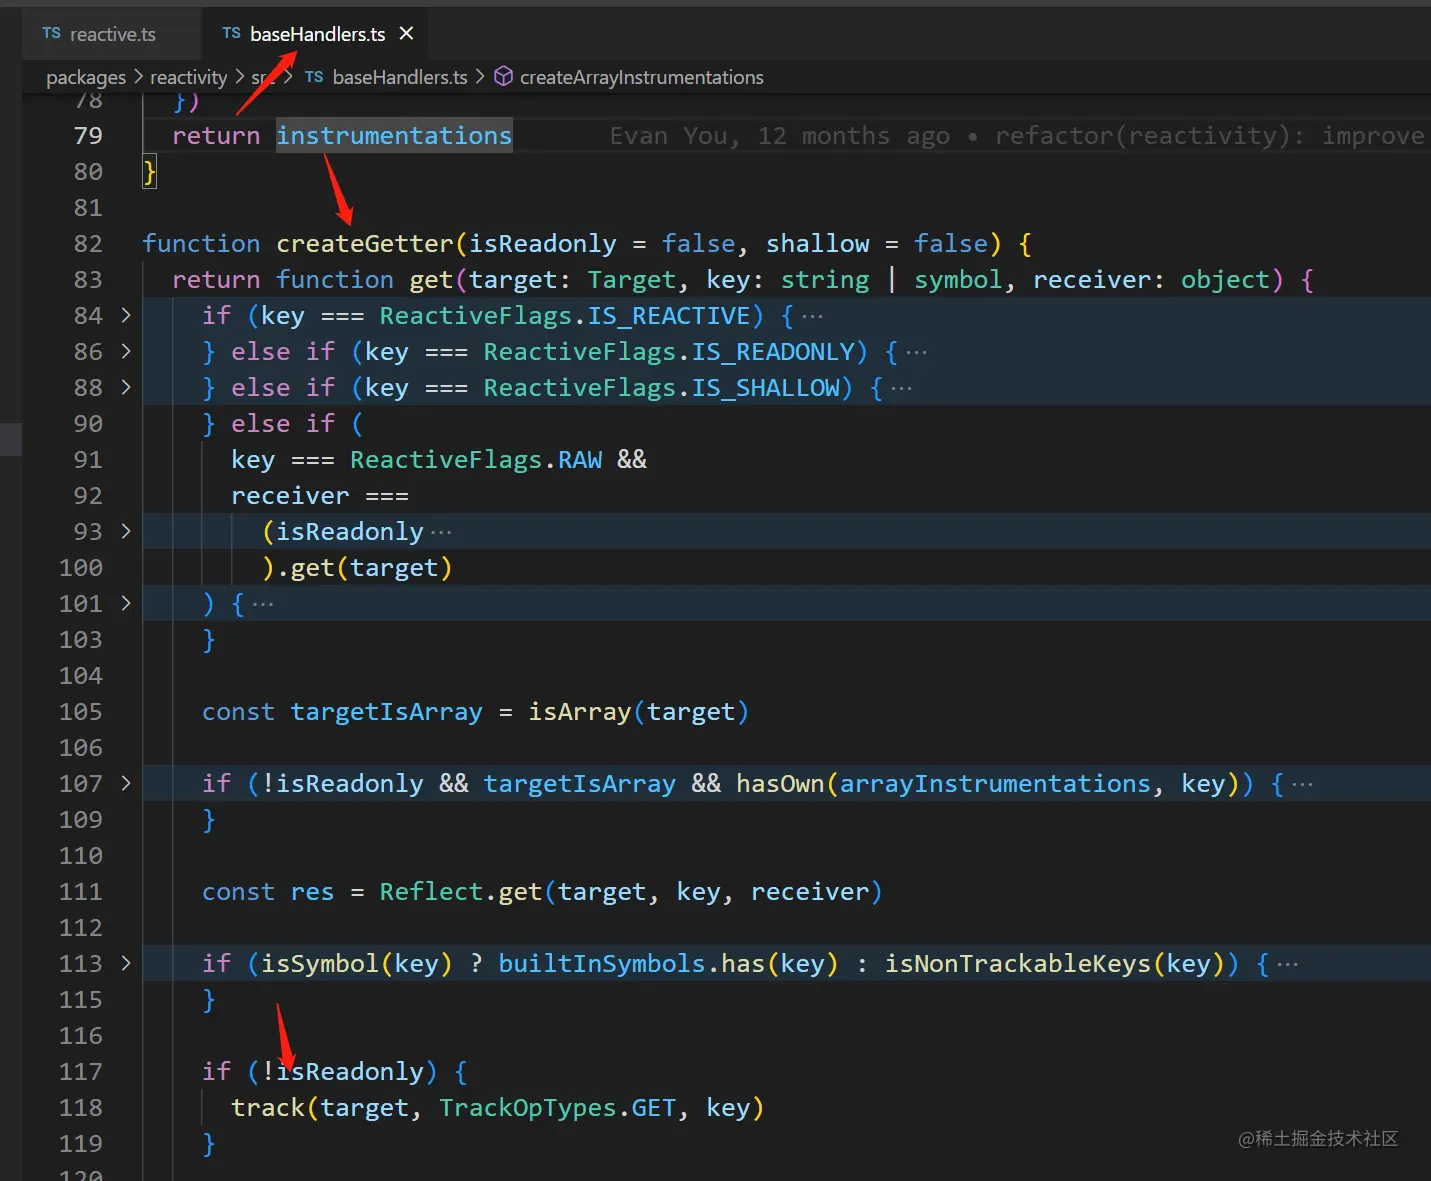Click the fold ellipsis after arrayInstrumentations condition

(x=1302, y=785)
